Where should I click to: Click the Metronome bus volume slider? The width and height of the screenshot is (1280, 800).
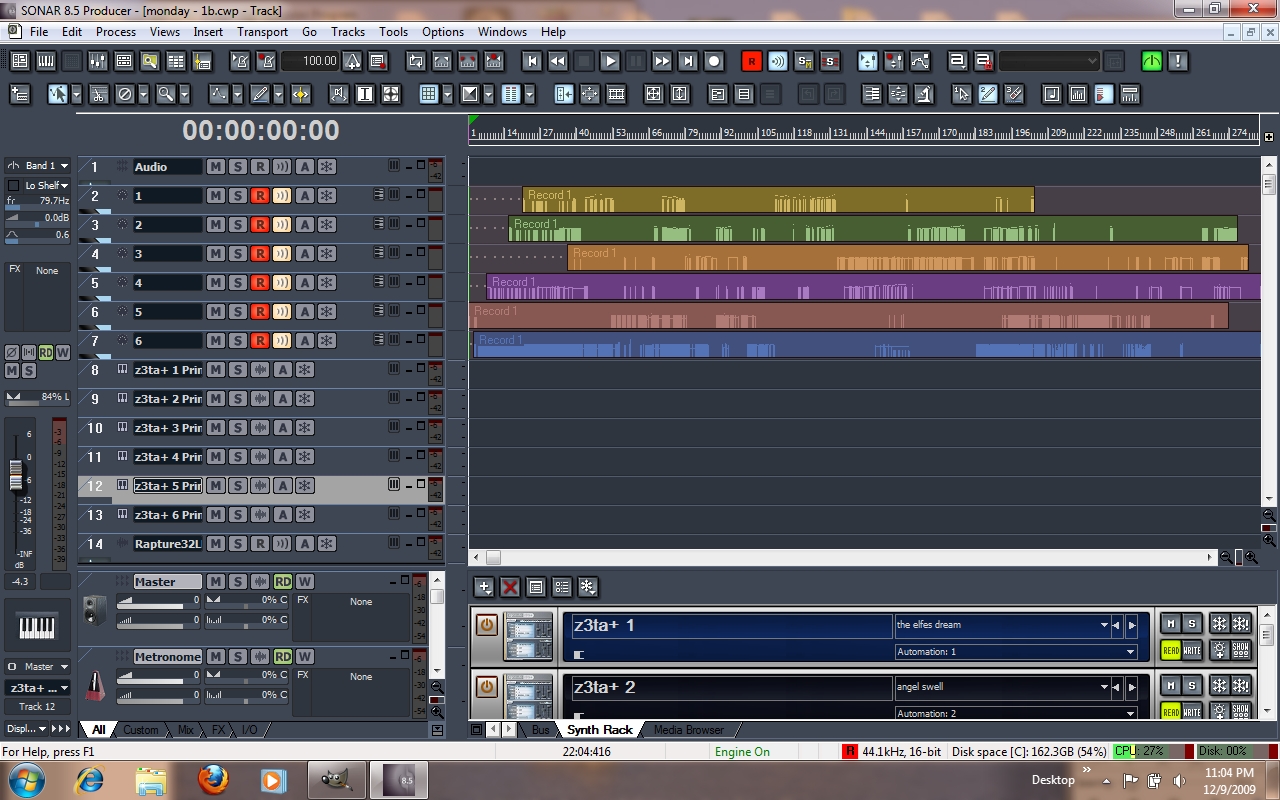(x=158, y=677)
